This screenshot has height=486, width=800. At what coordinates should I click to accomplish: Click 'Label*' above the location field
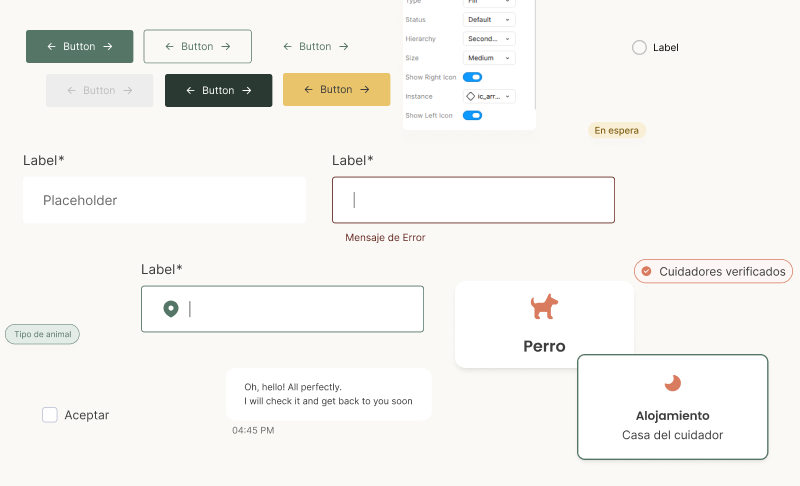[x=161, y=269]
